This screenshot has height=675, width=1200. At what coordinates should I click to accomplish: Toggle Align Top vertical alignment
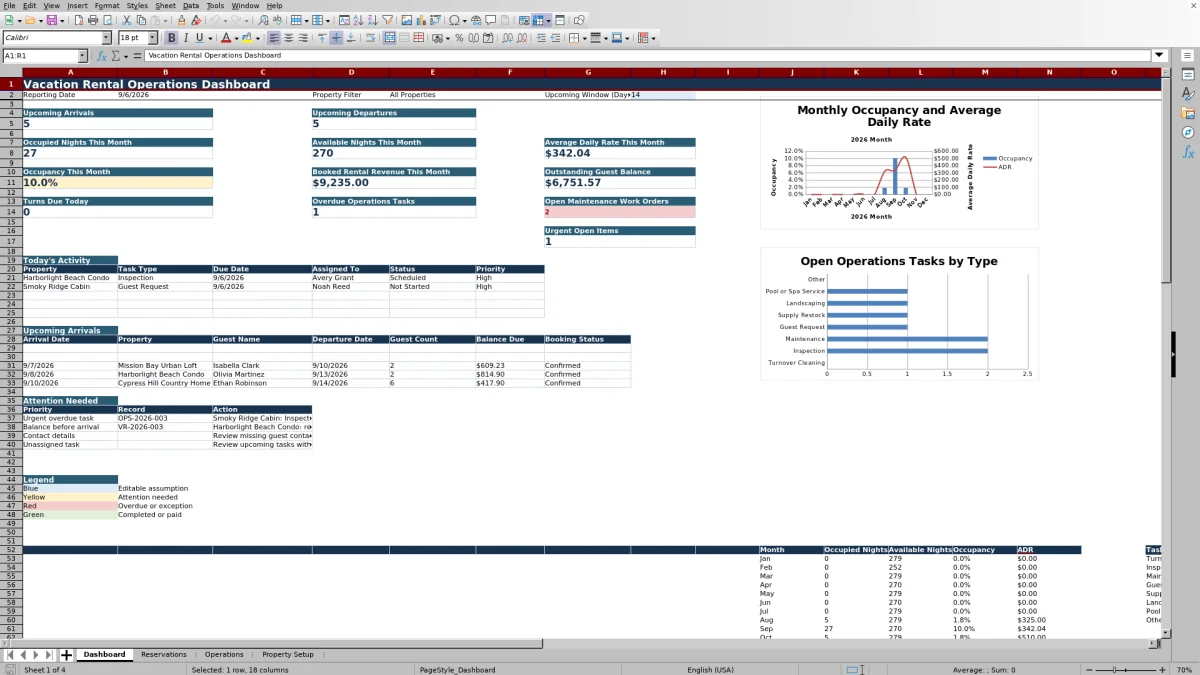321,38
